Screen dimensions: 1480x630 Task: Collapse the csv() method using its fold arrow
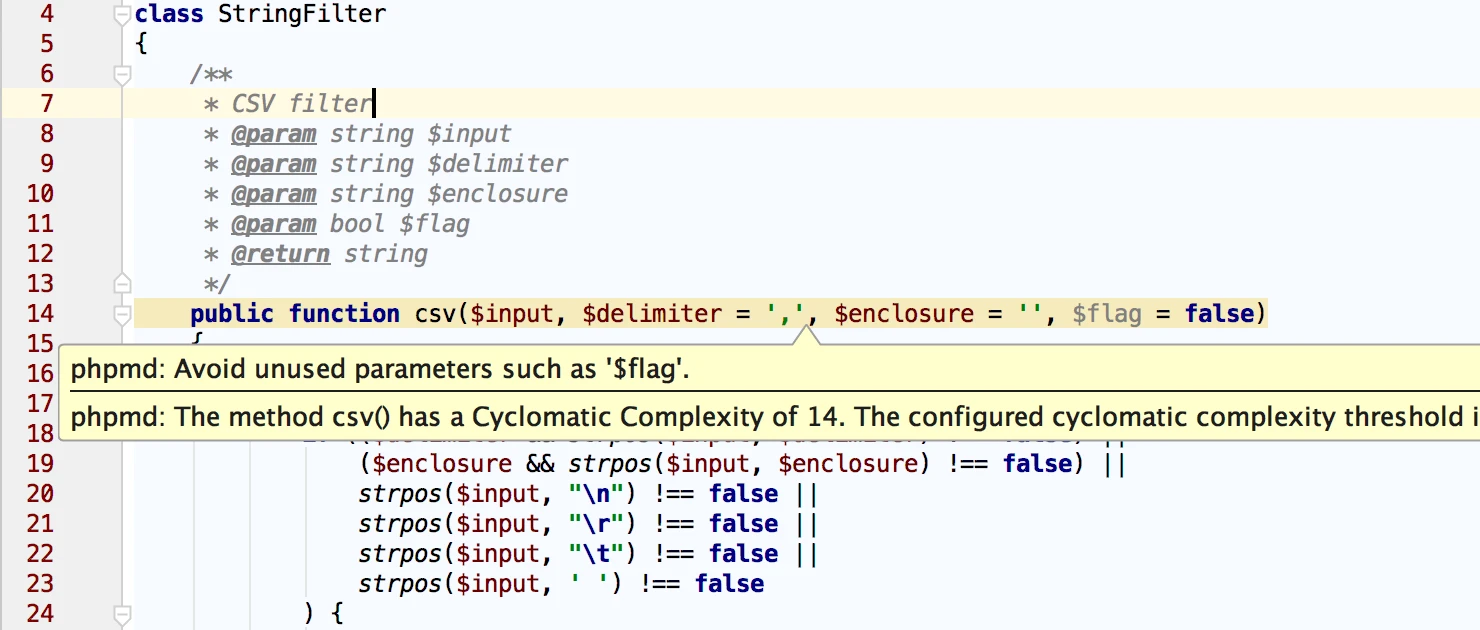[121, 313]
